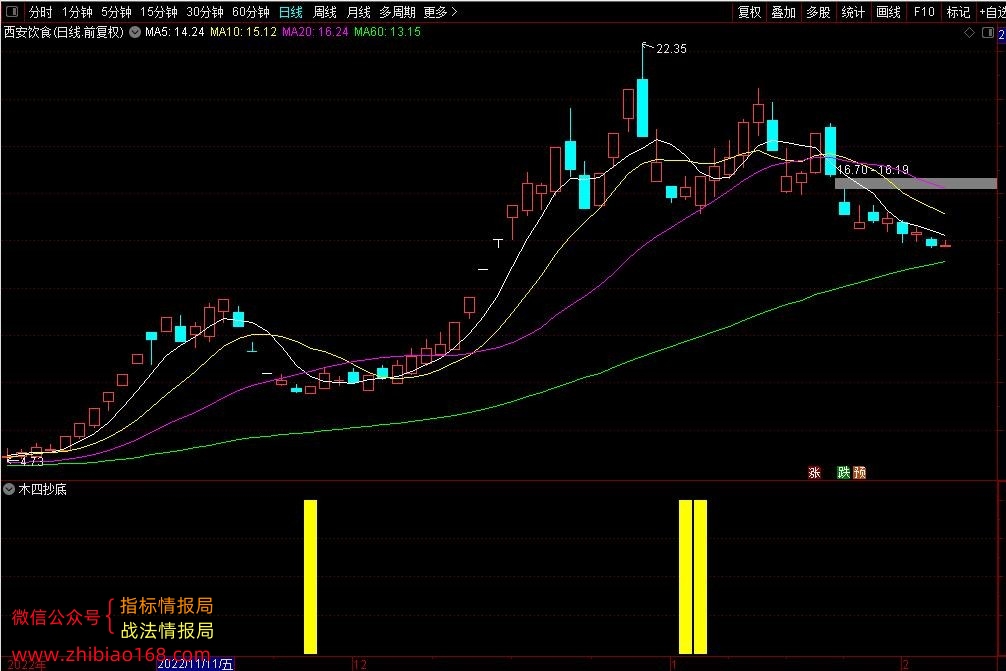This screenshot has height=671, width=1006.
Task: Click the diamond icon at top right
Action: (969, 33)
